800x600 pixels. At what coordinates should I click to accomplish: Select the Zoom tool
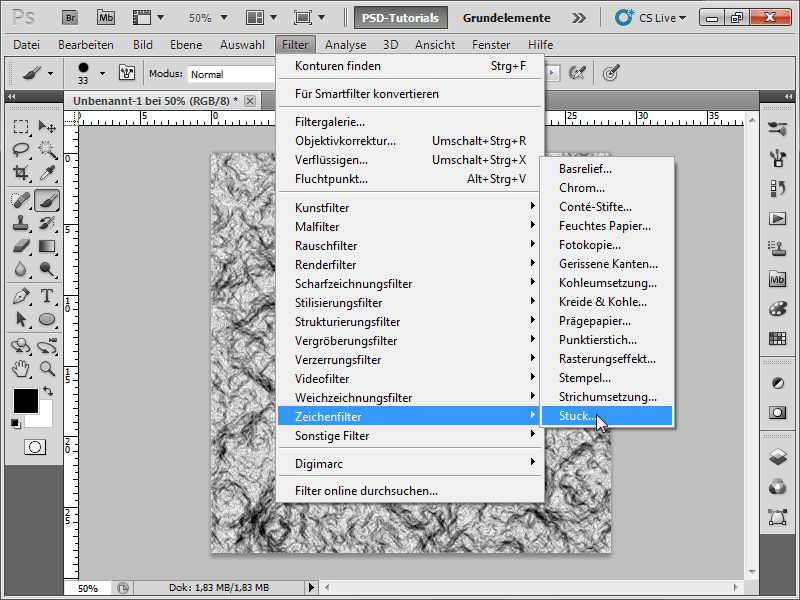[47, 369]
